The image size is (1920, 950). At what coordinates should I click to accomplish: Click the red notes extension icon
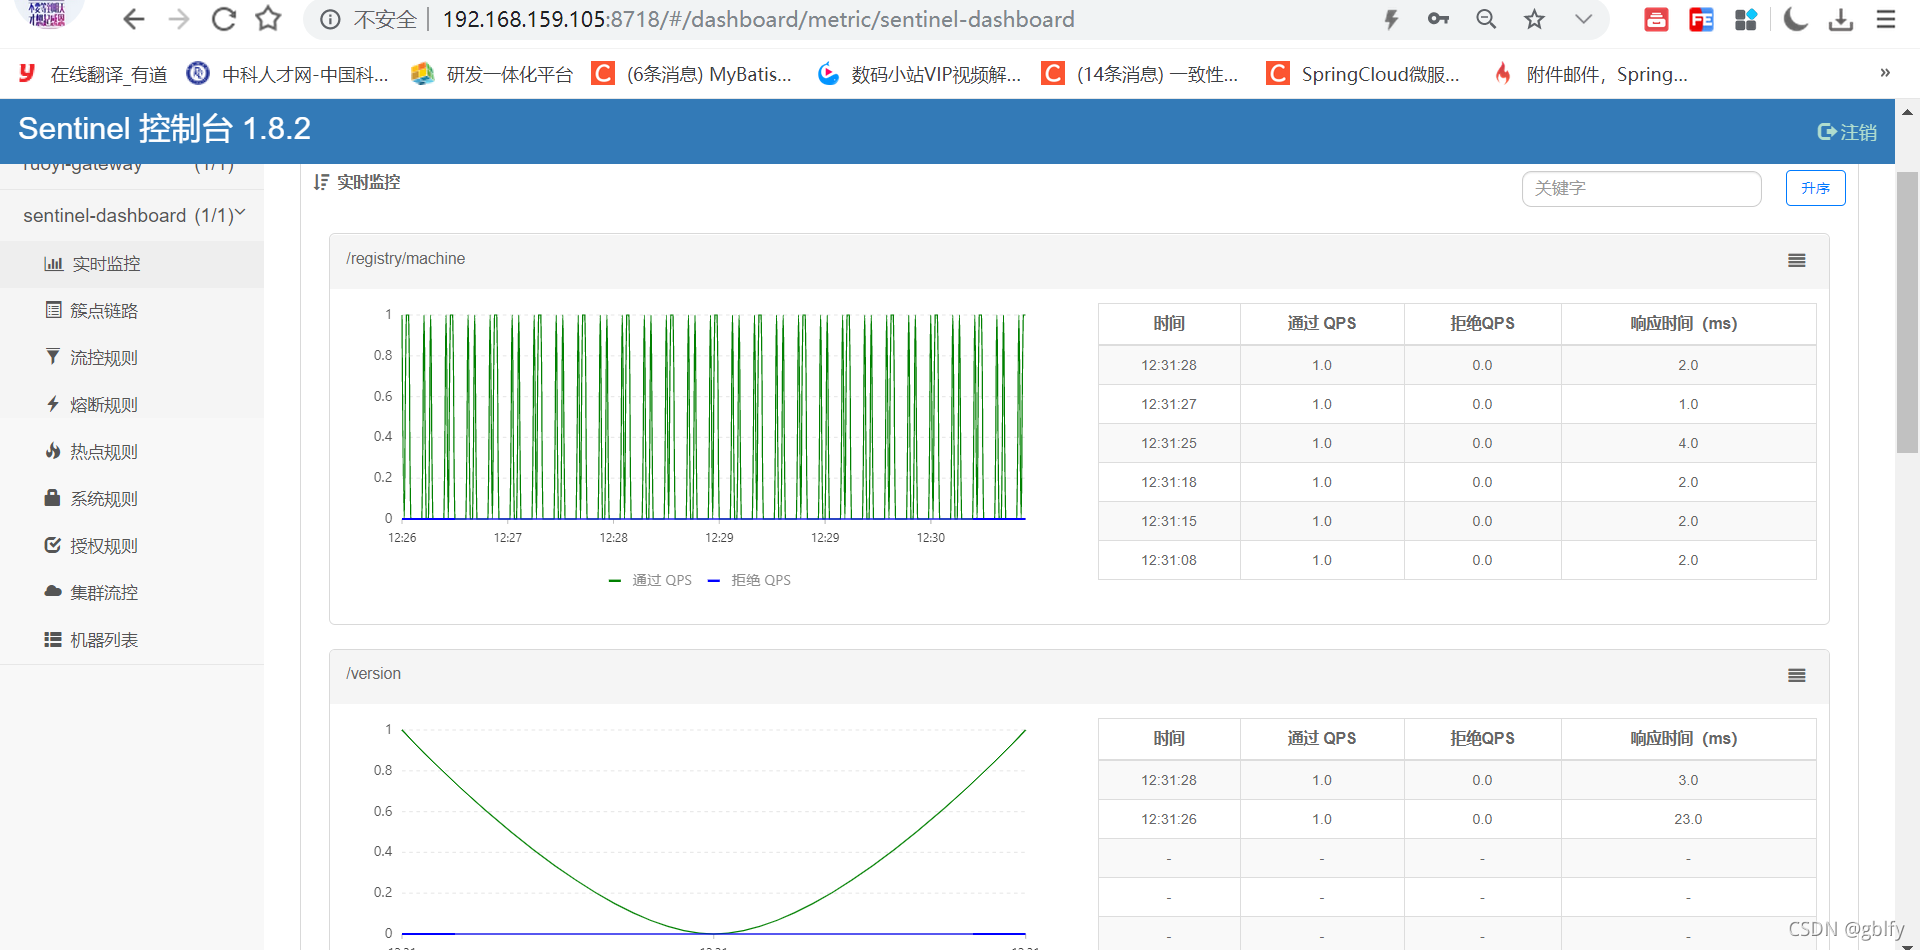[x=1656, y=19]
